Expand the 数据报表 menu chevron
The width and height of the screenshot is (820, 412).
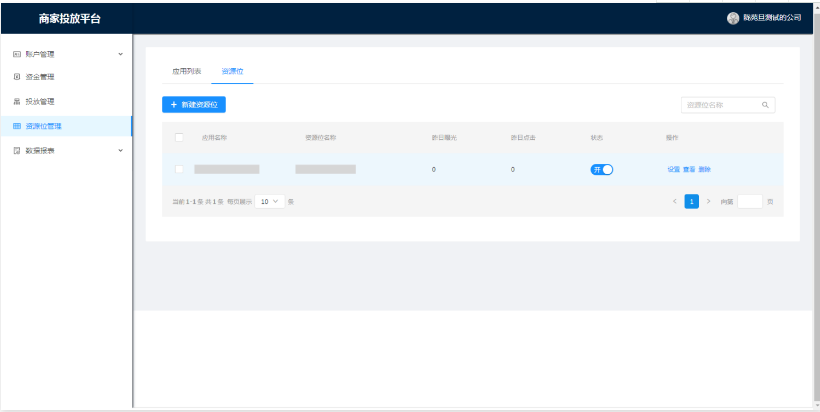click(x=121, y=150)
